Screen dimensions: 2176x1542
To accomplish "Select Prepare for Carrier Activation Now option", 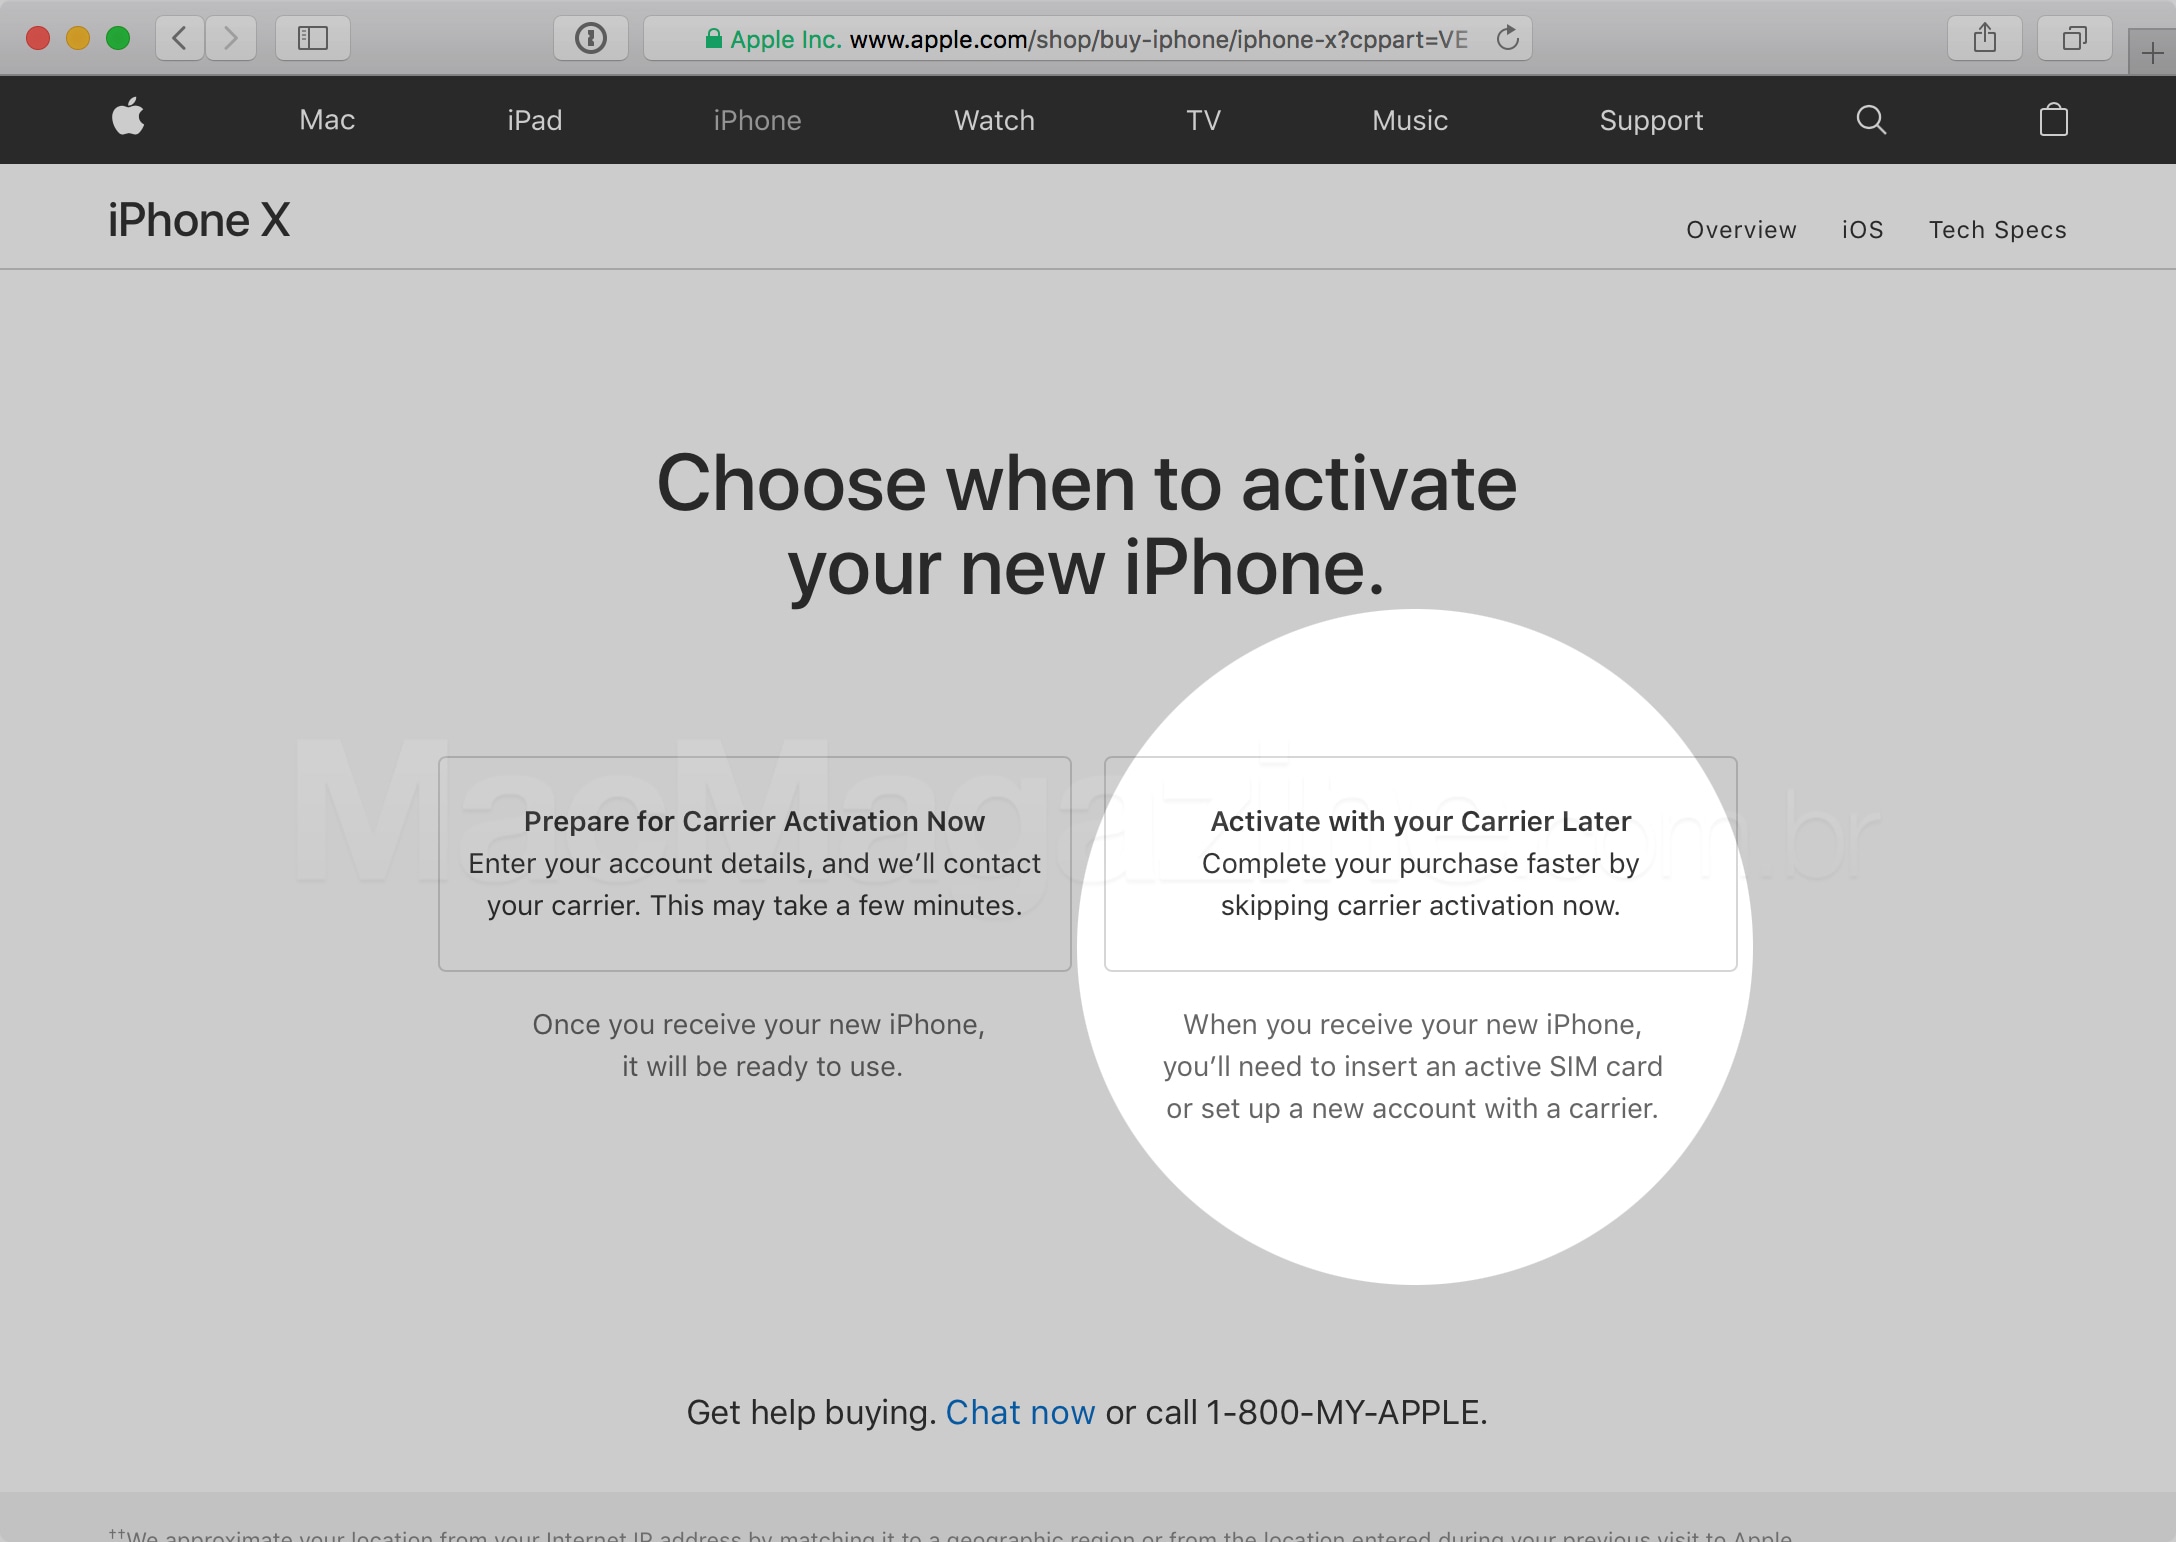I will [x=754, y=863].
